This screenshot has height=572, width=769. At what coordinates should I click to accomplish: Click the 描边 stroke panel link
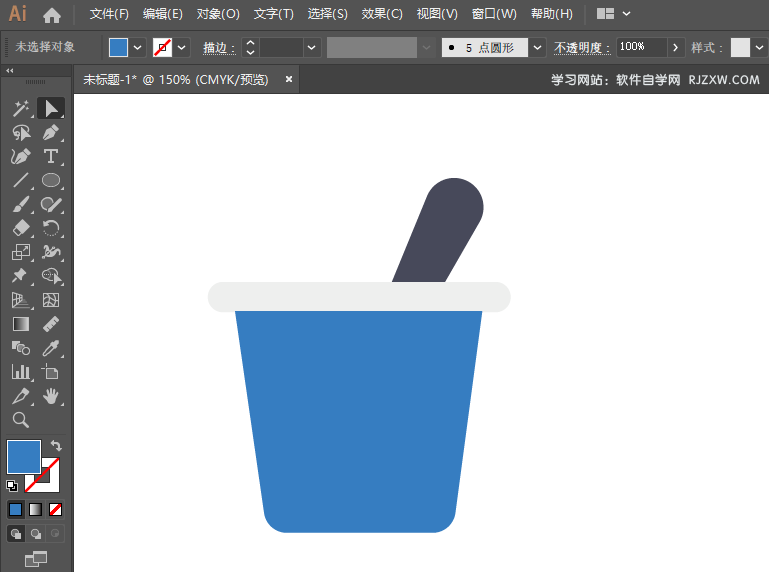pos(218,47)
